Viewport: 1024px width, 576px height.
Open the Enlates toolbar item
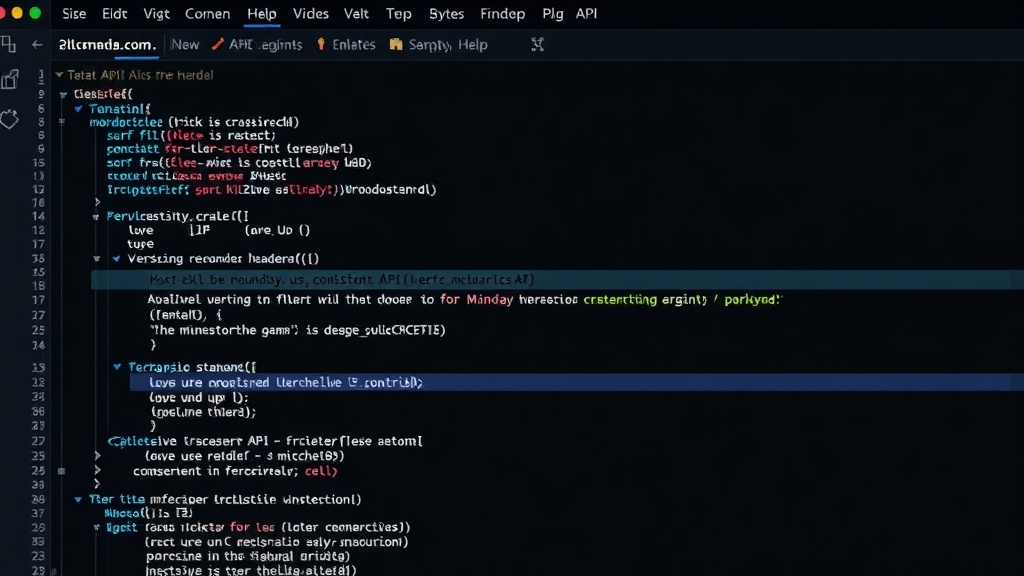353,45
